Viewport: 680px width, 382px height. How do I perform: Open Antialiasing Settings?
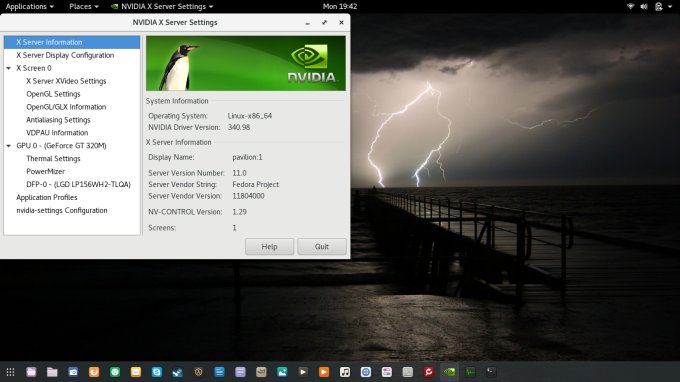pos(58,120)
